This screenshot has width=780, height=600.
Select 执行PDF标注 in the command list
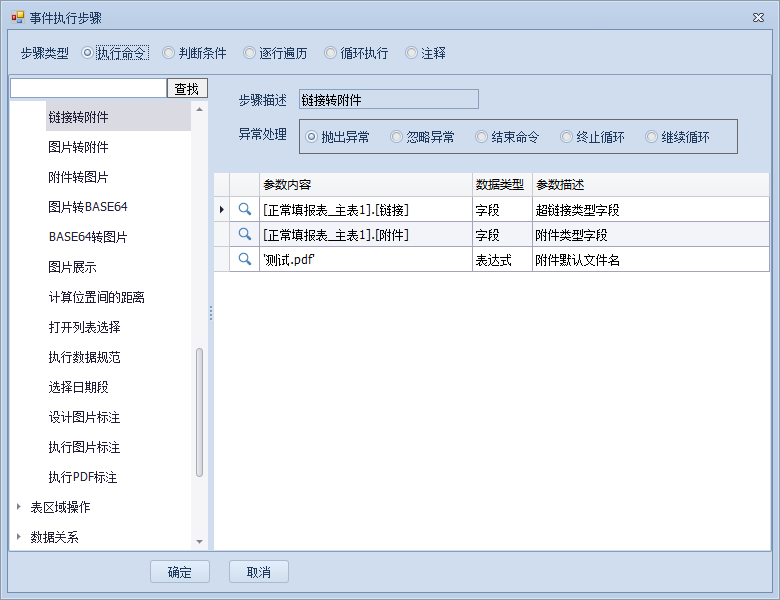pos(83,477)
